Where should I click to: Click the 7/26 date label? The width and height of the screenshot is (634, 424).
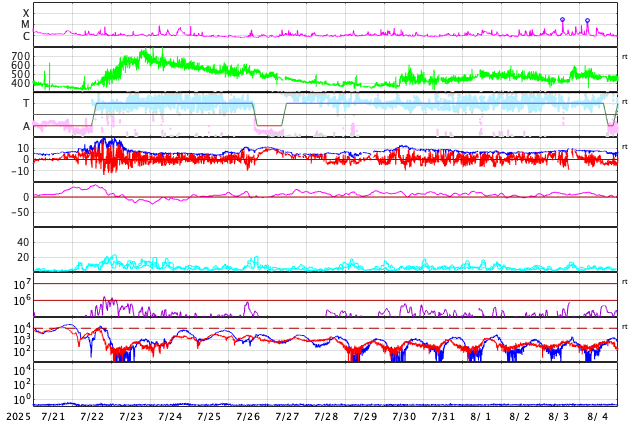click(248, 417)
